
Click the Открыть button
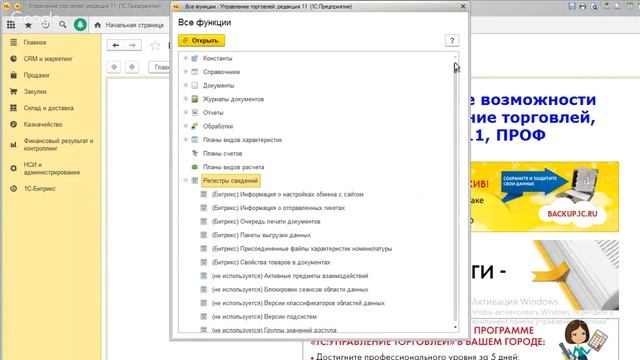pos(201,41)
